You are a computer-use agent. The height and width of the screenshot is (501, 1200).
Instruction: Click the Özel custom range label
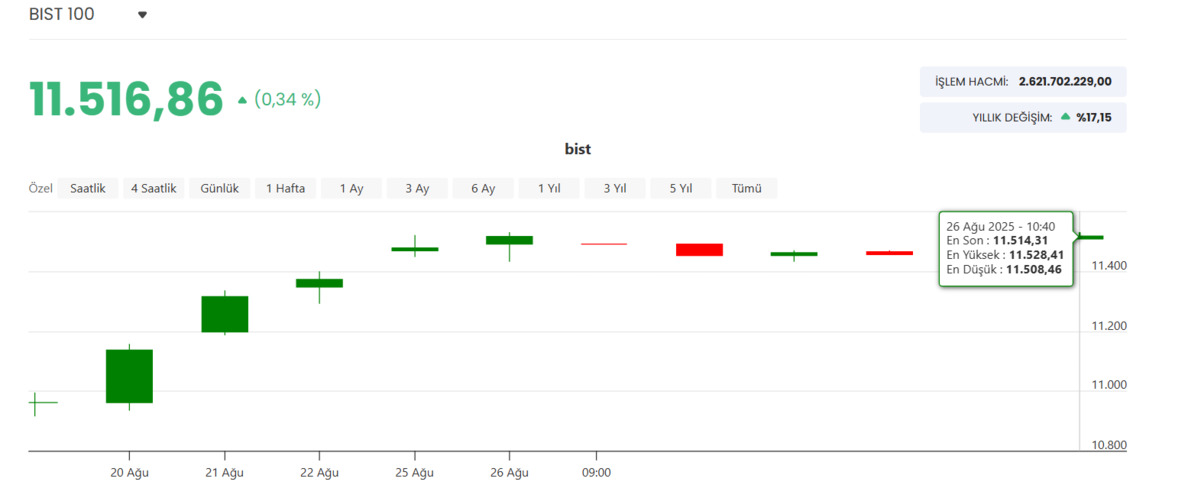click(x=40, y=188)
